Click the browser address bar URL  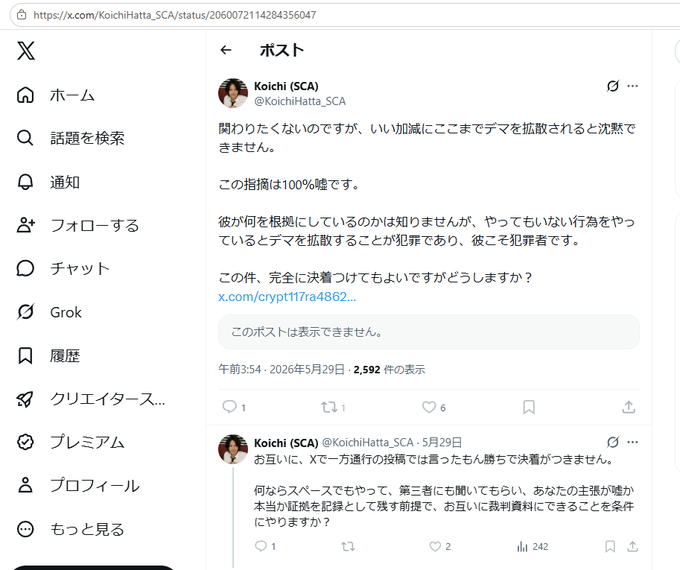(x=175, y=15)
